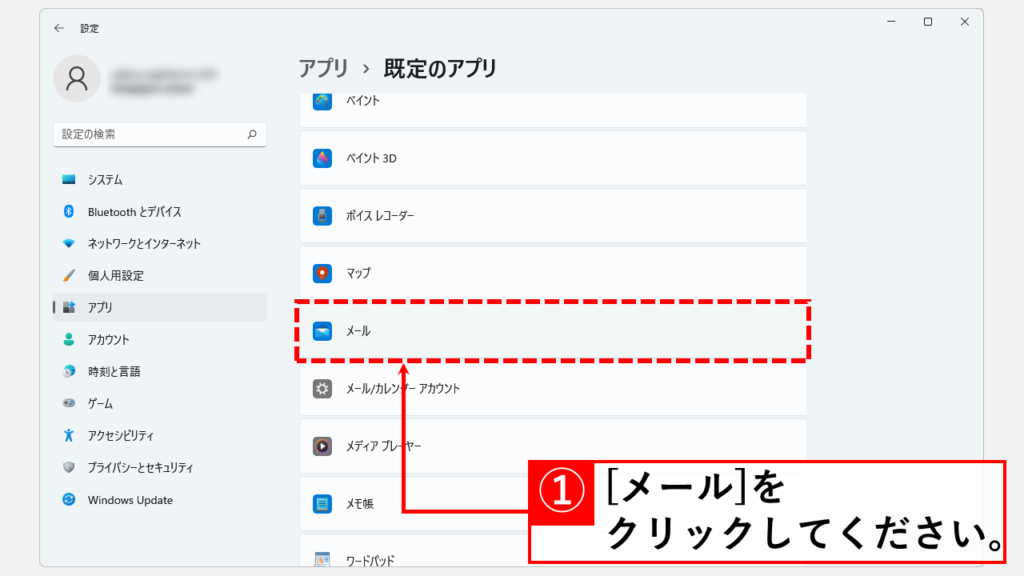Navigate to ネットワークとインターネット

(159, 244)
